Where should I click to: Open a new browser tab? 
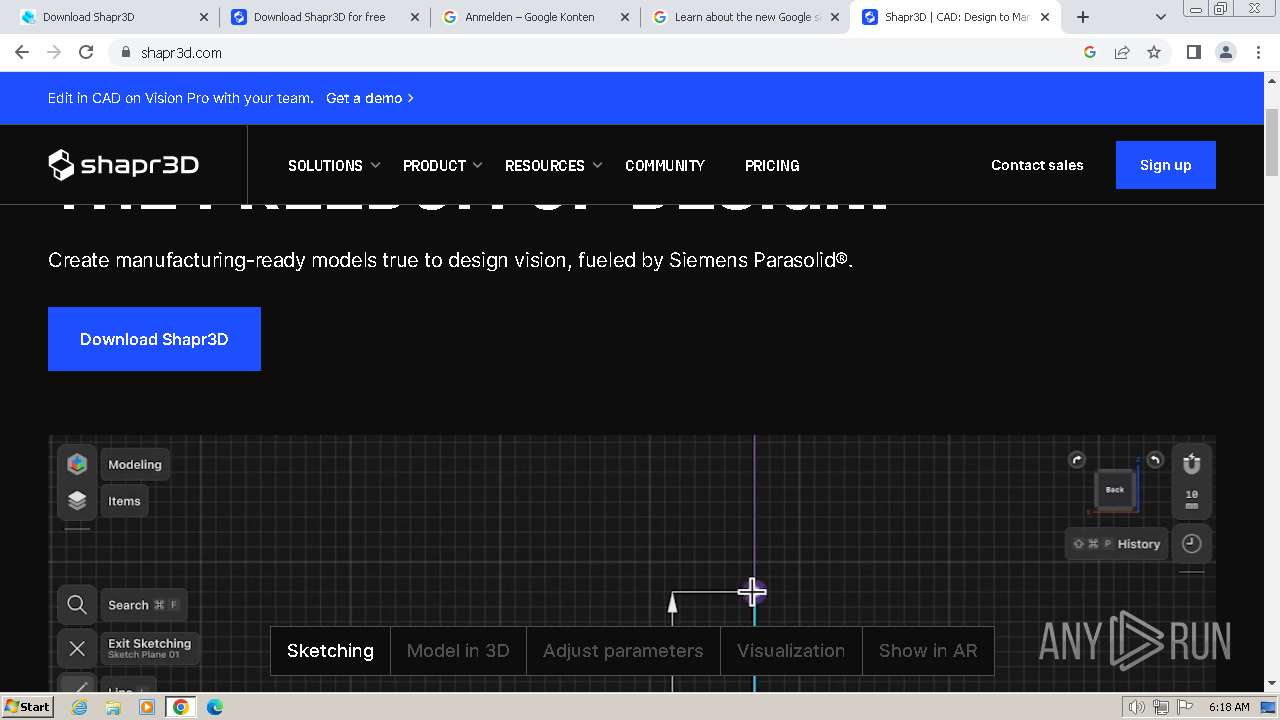click(1083, 17)
